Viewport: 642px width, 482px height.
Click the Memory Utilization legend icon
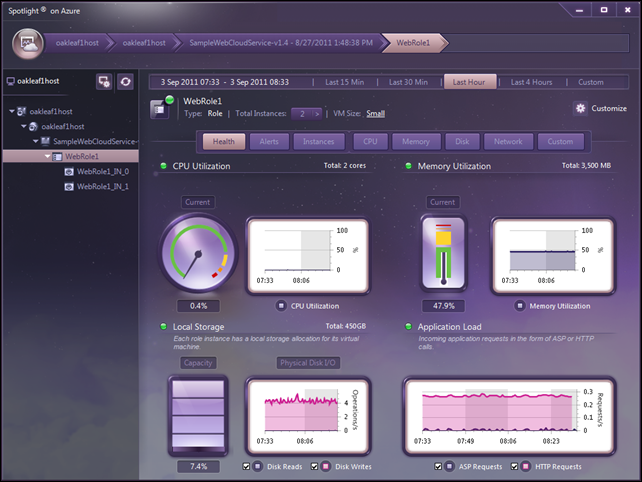[520, 306]
